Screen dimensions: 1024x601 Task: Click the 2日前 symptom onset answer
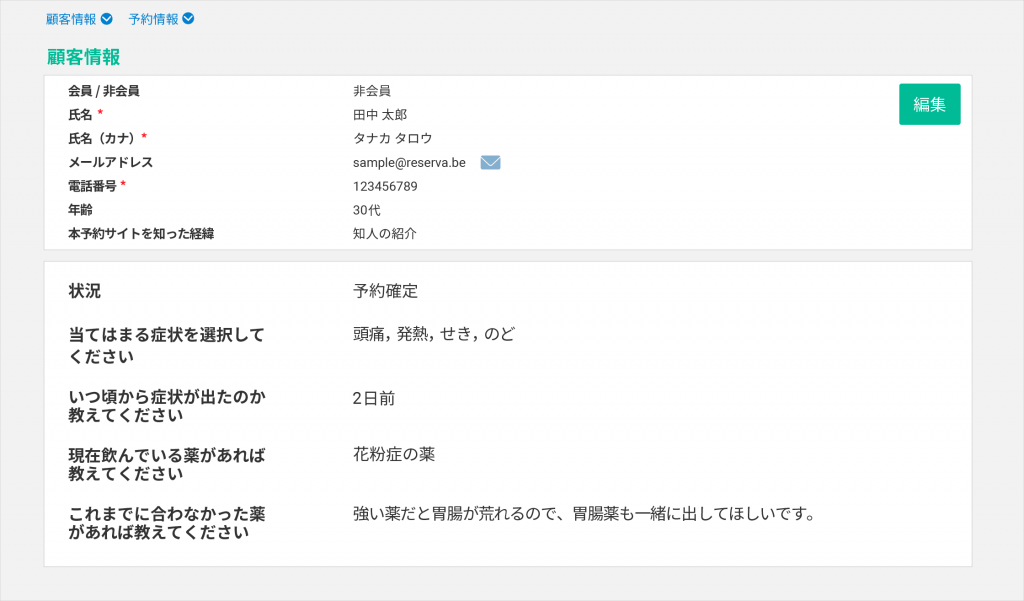(373, 398)
